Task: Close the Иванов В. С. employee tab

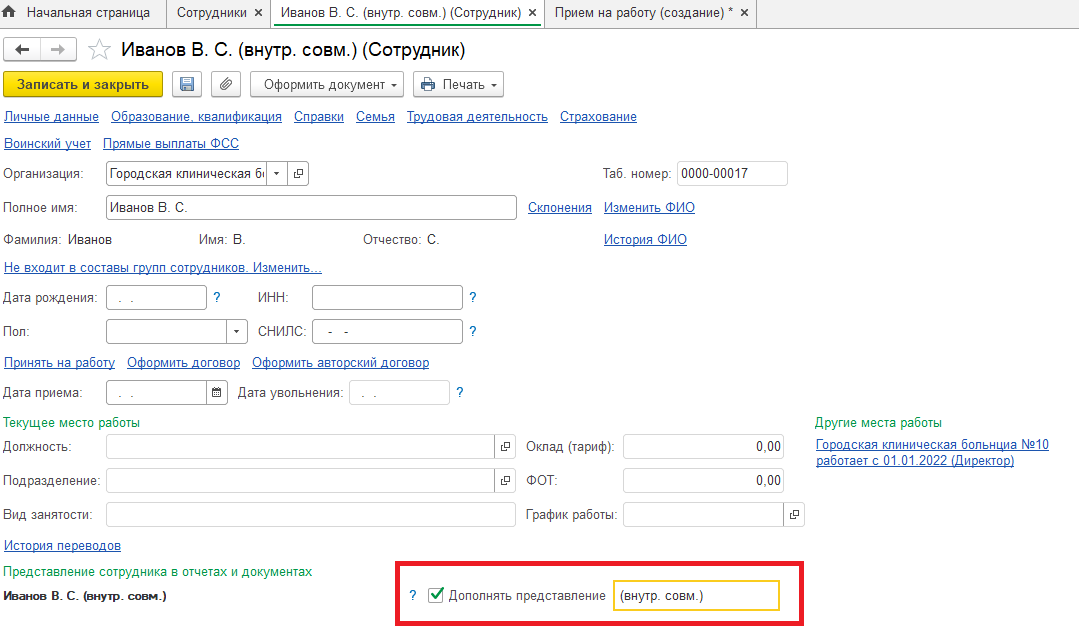Action: tap(532, 12)
